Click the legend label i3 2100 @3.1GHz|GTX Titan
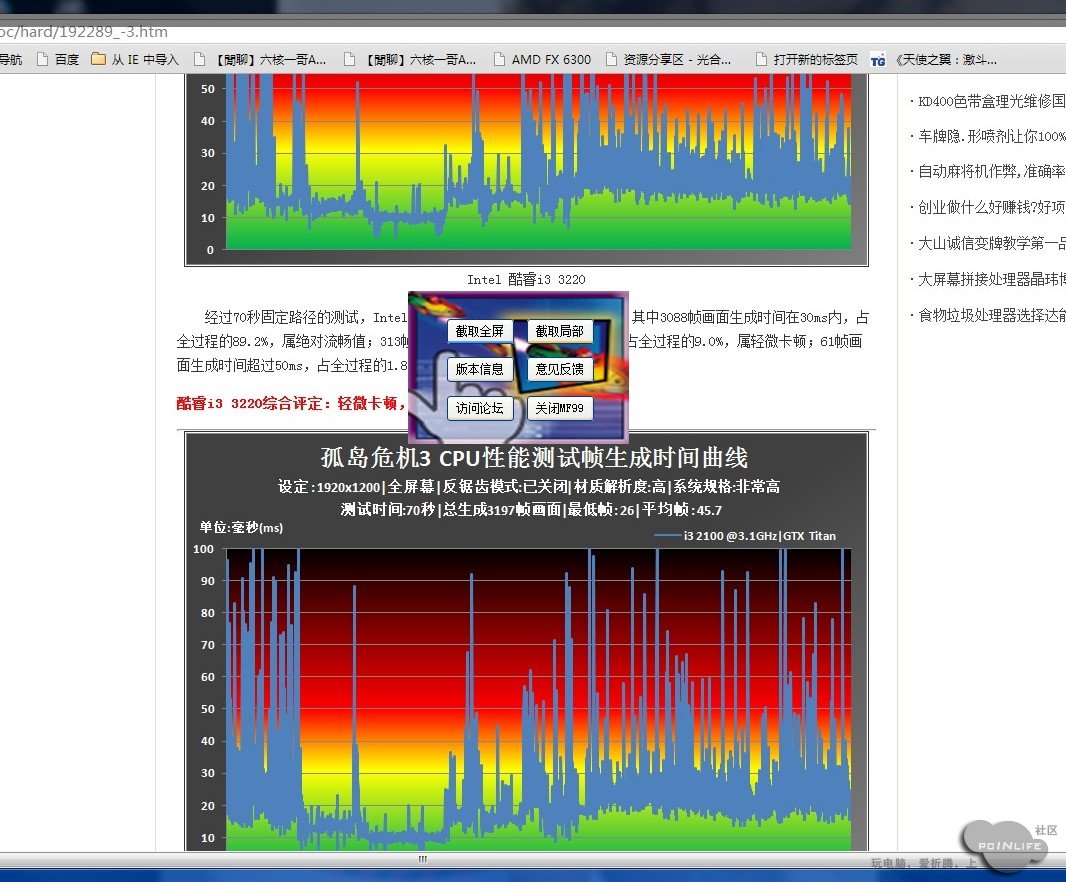Viewport: 1066px width, 882px height. coord(759,536)
